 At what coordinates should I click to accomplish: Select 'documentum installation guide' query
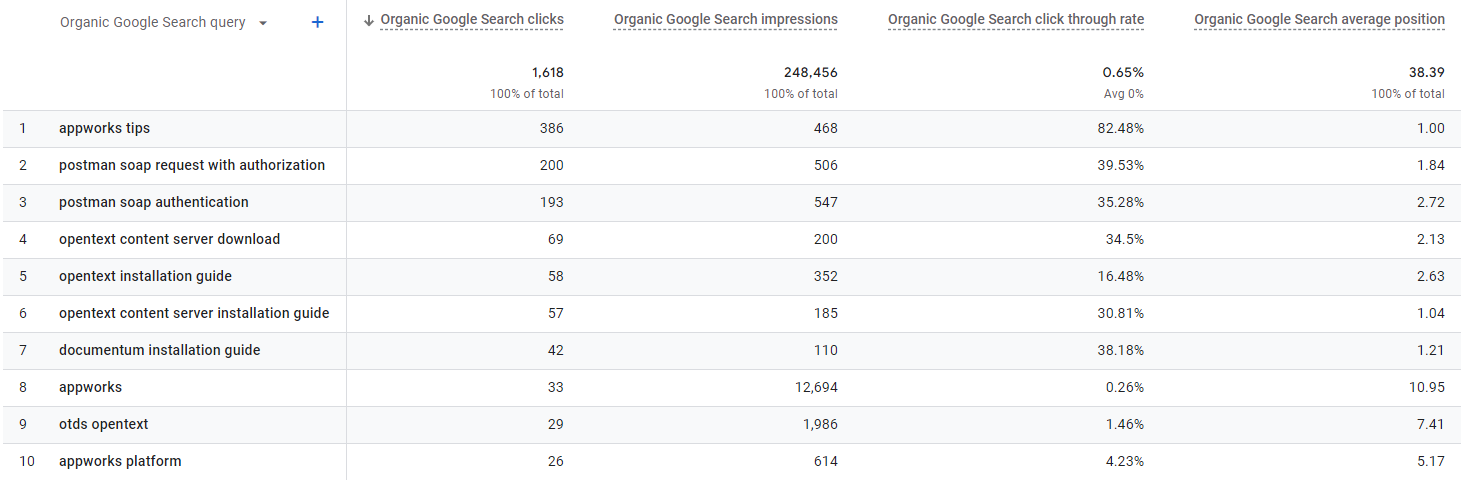(159, 350)
